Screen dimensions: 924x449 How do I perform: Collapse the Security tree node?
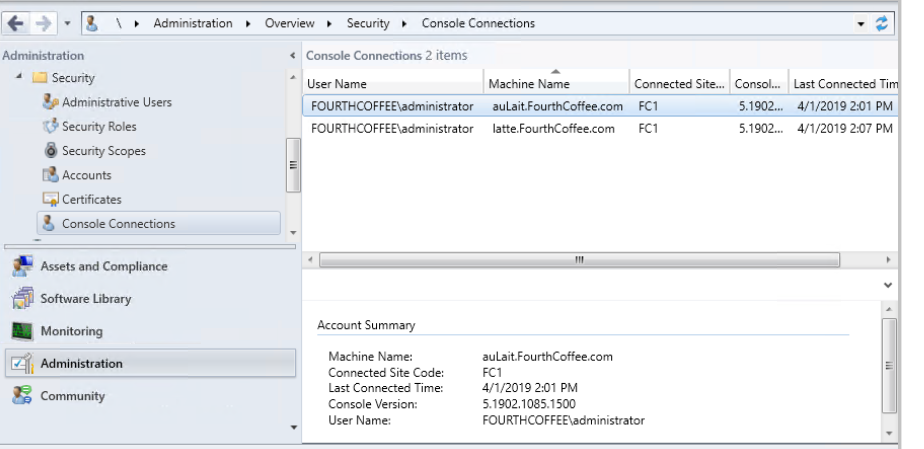(x=19, y=77)
